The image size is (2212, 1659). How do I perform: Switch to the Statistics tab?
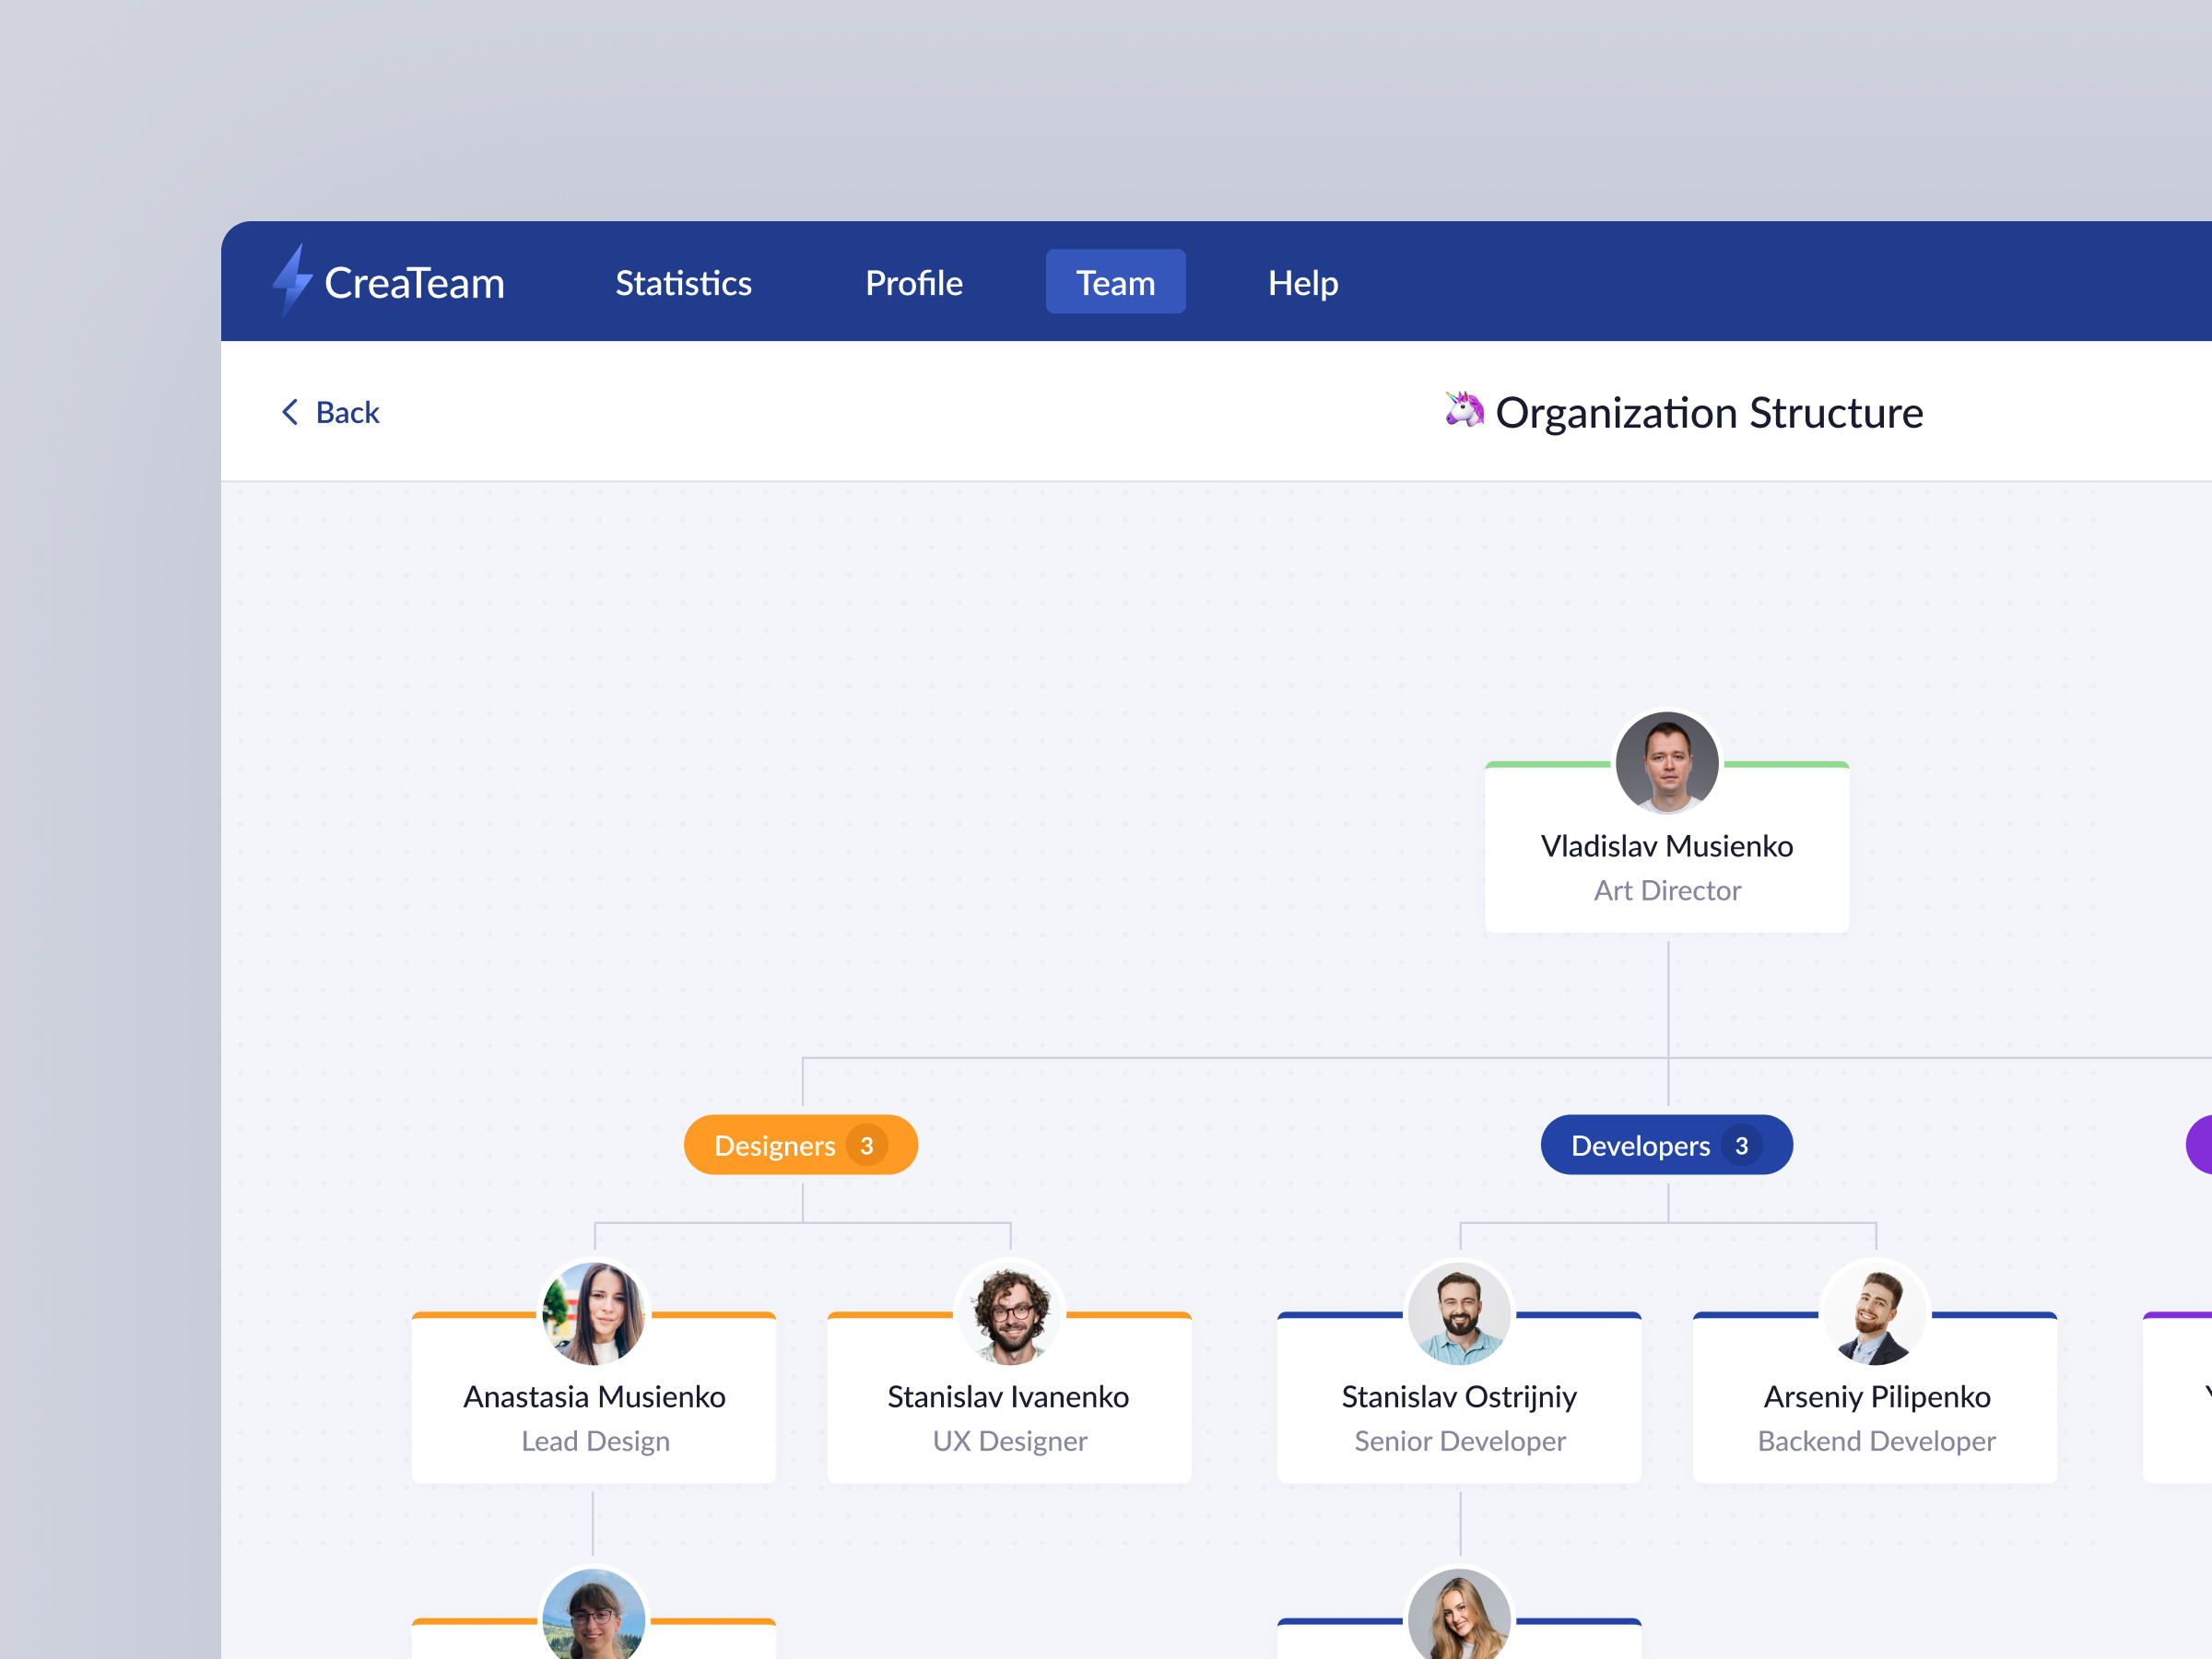pyautogui.click(x=683, y=282)
